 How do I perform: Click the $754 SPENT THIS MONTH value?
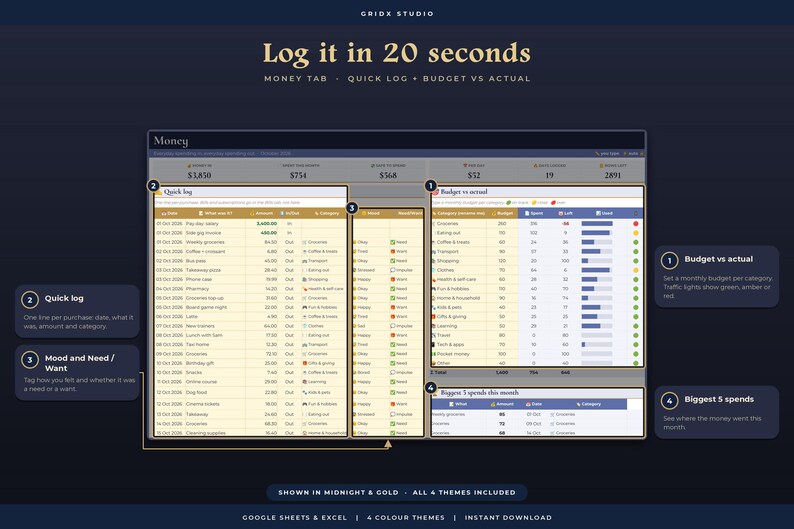tap(298, 175)
